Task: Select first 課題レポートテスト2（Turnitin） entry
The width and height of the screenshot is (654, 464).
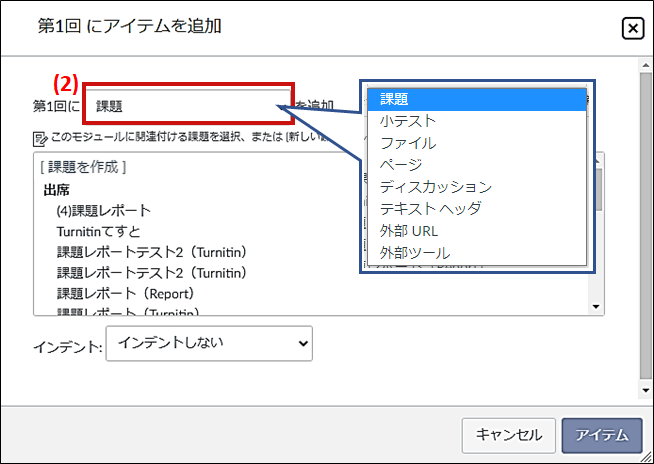Action: tap(151, 252)
